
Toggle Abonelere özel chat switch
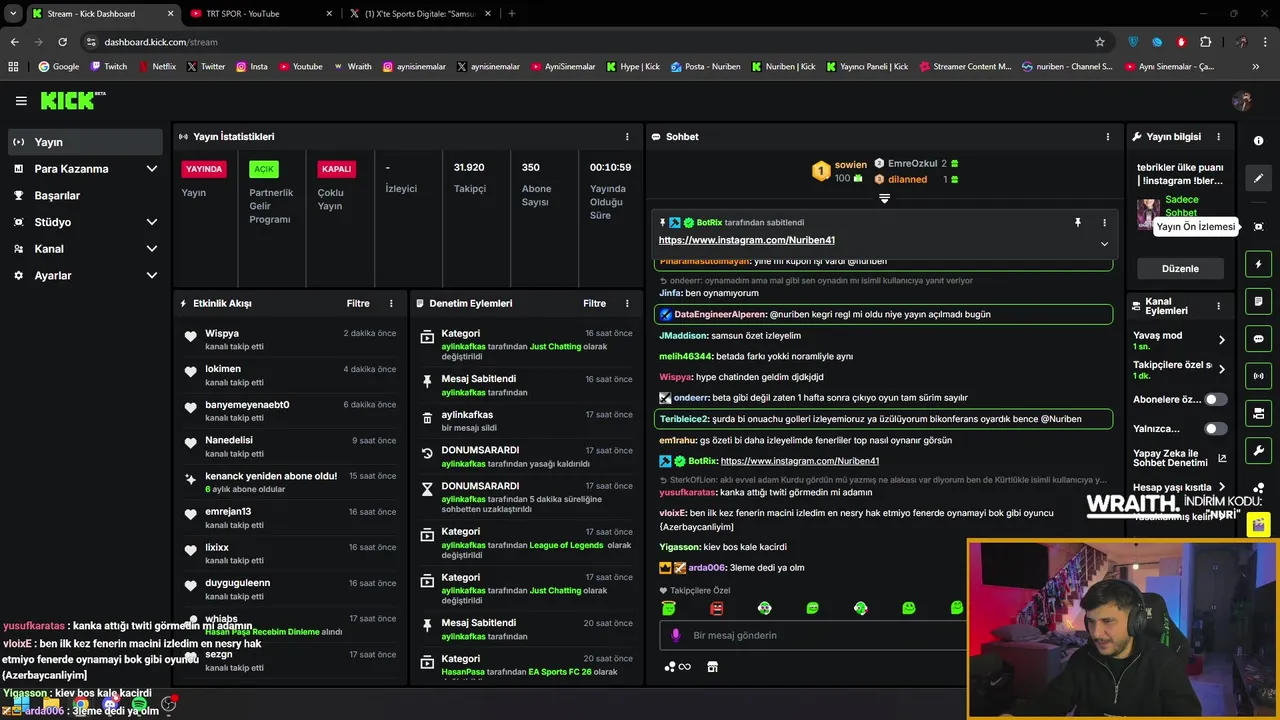coord(1215,400)
